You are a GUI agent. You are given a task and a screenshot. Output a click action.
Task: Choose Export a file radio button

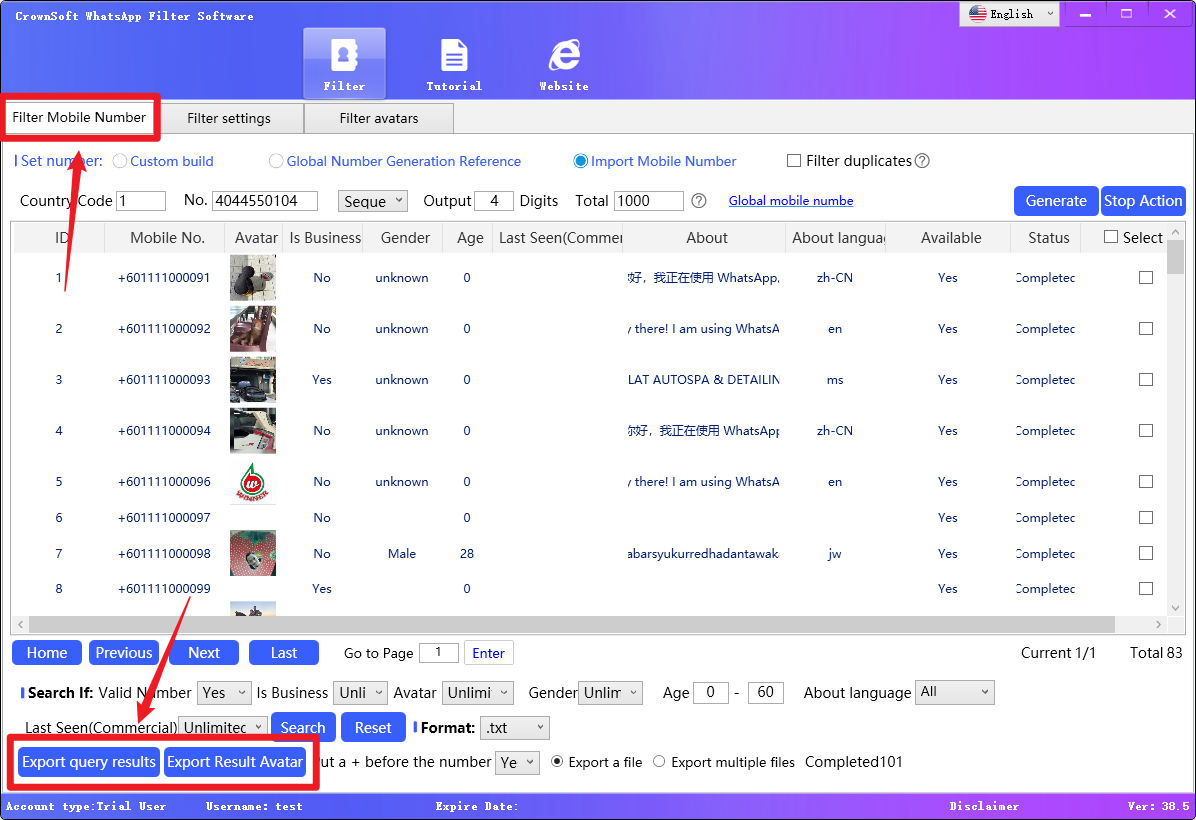[x=557, y=761]
